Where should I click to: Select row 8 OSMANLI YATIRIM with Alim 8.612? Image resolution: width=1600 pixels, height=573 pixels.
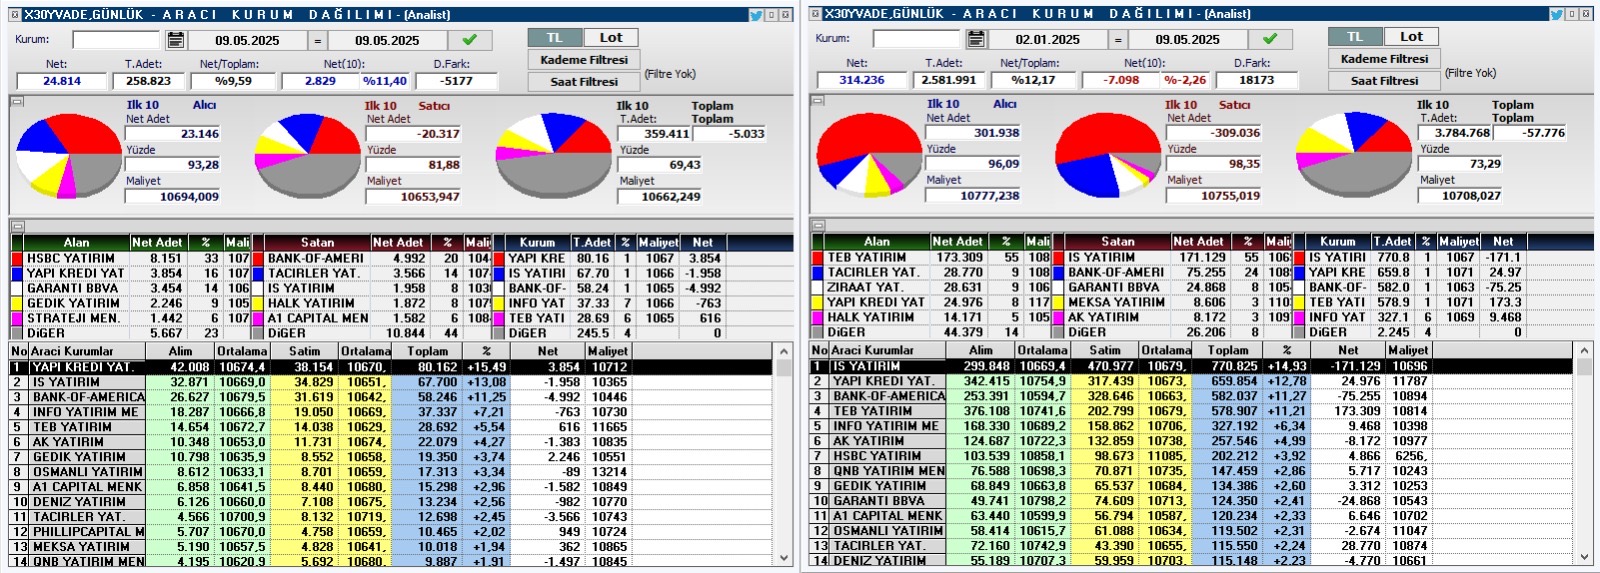click(x=392, y=472)
